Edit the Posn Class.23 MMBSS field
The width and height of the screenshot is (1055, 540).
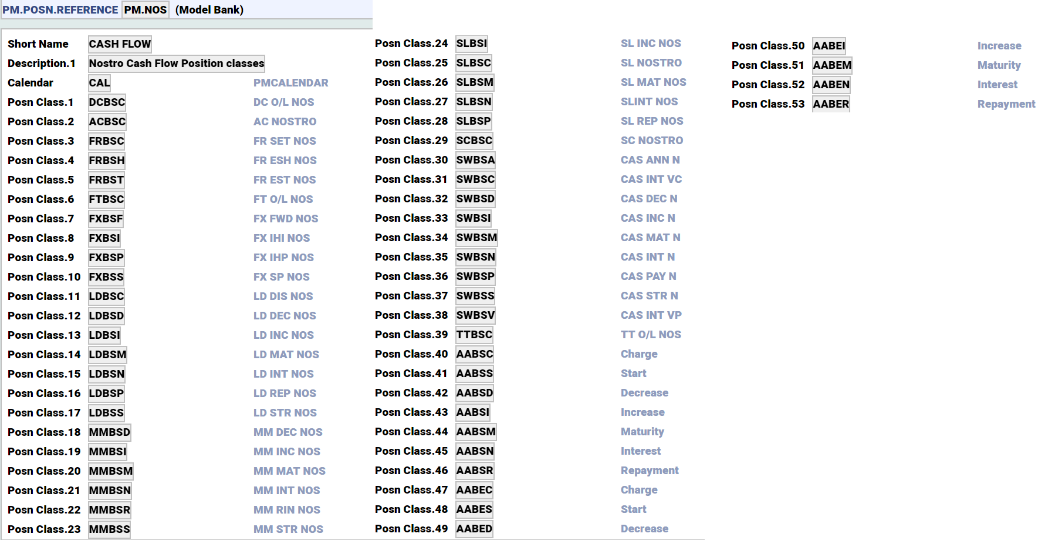109,530
